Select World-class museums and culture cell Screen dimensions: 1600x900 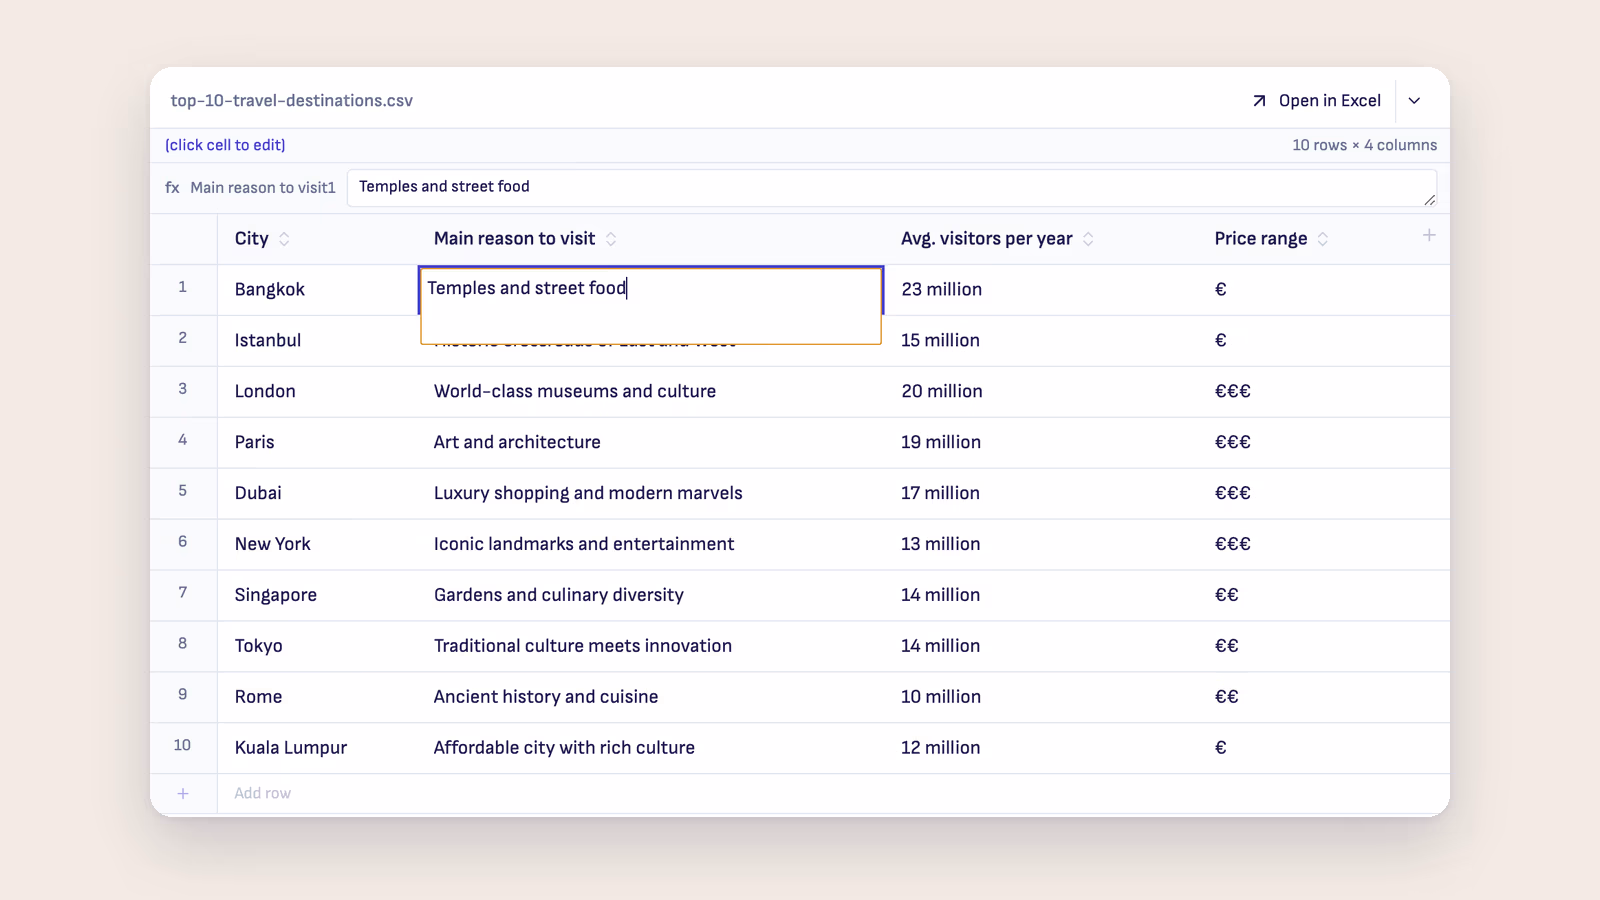(x=651, y=391)
